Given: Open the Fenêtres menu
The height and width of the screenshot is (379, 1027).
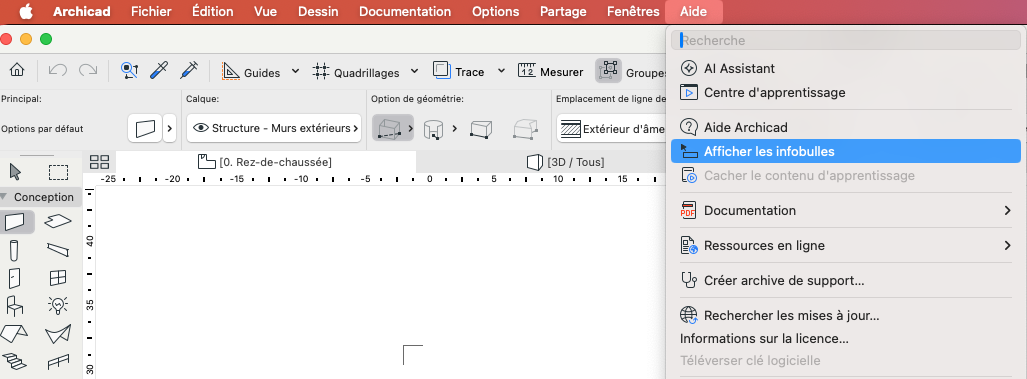Looking at the screenshot, I should (x=633, y=11).
